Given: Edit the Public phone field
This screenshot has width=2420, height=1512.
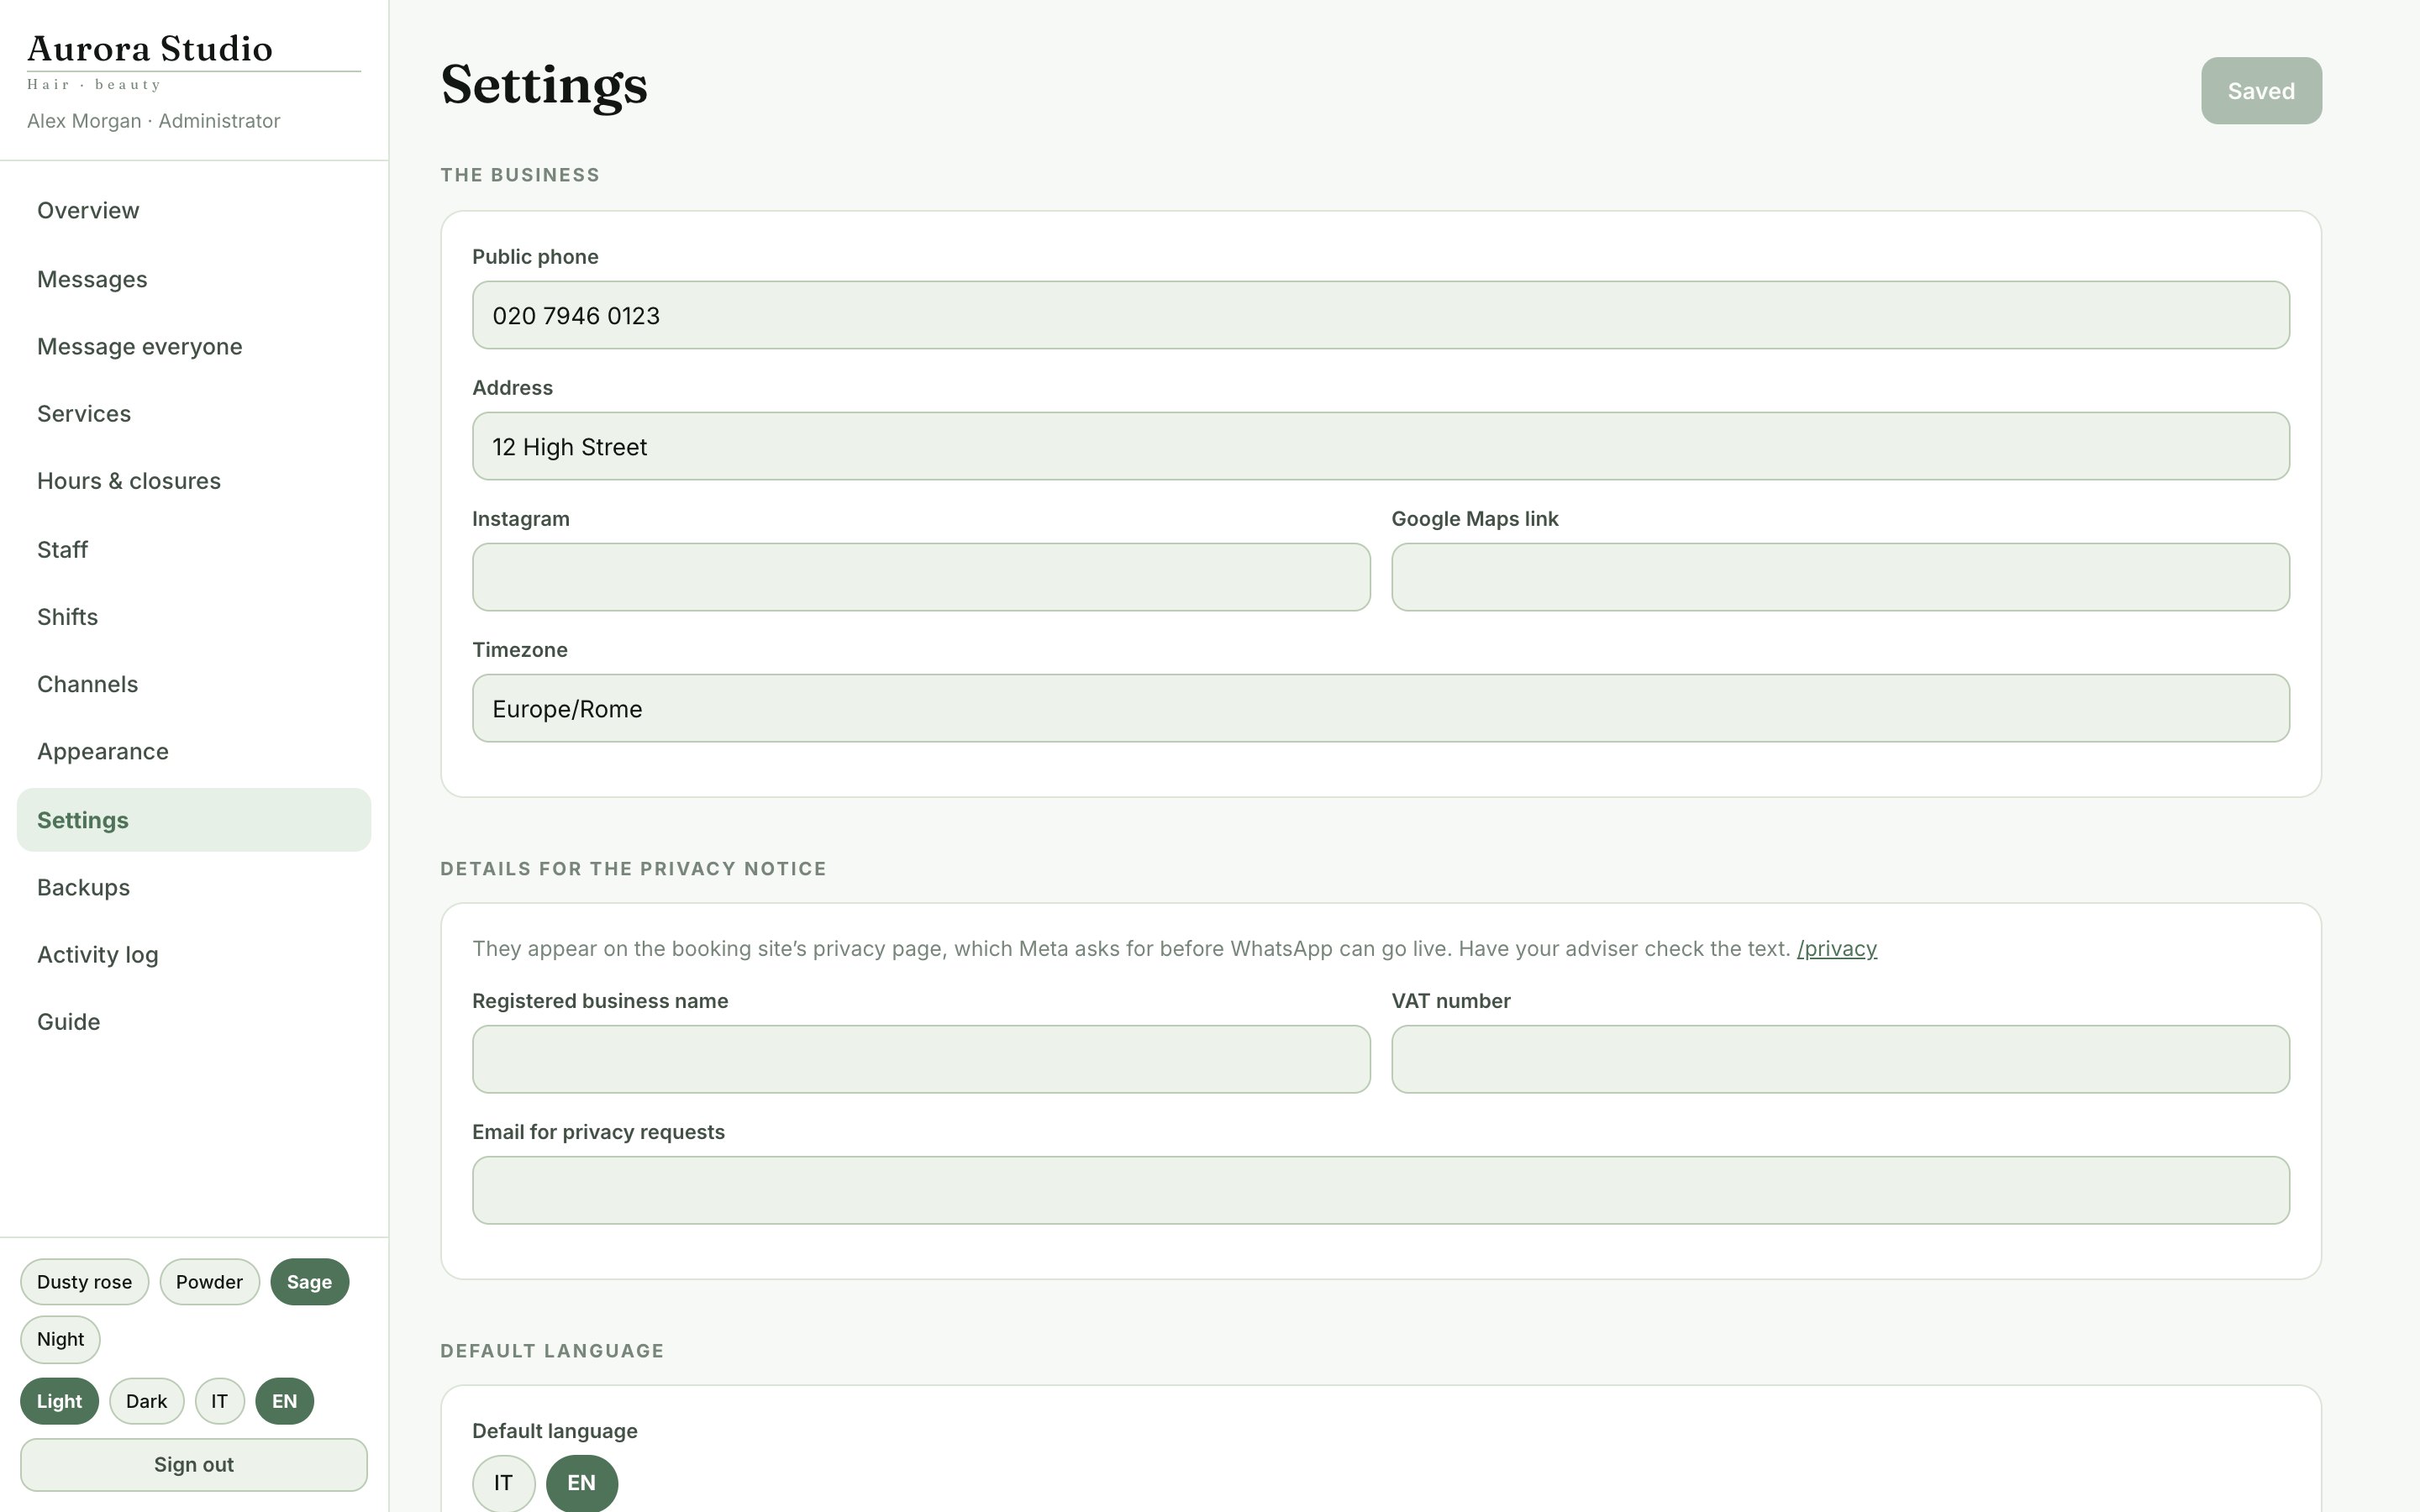Looking at the screenshot, I should pyautogui.click(x=1380, y=316).
